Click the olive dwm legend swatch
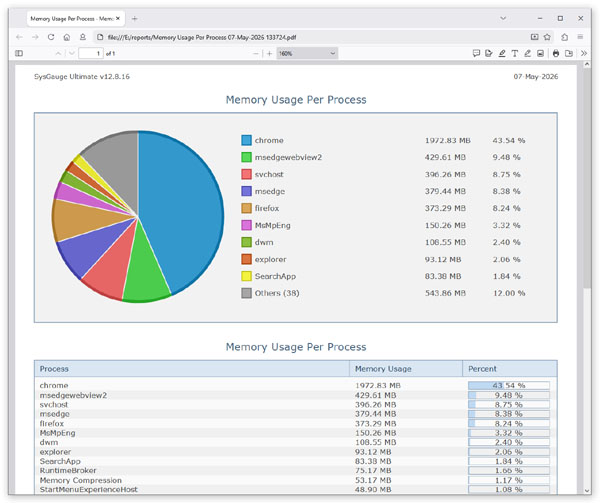 click(246, 242)
